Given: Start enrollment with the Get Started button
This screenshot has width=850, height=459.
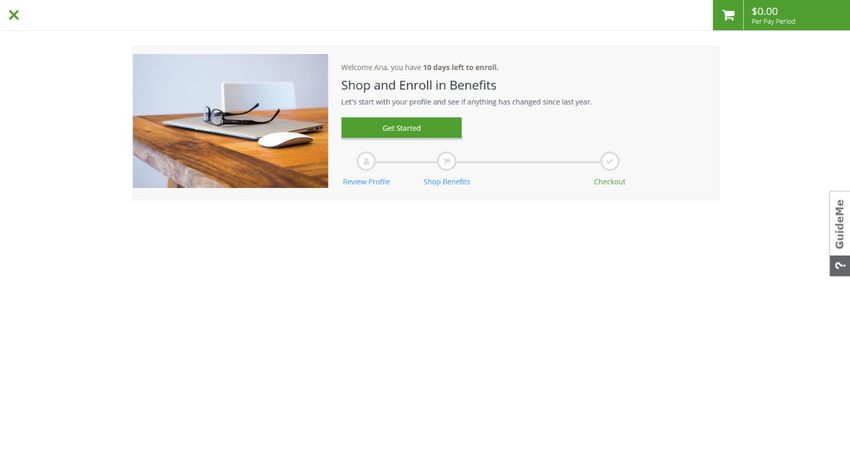Looking at the screenshot, I should pyautogui.click(x=401, y=128).
